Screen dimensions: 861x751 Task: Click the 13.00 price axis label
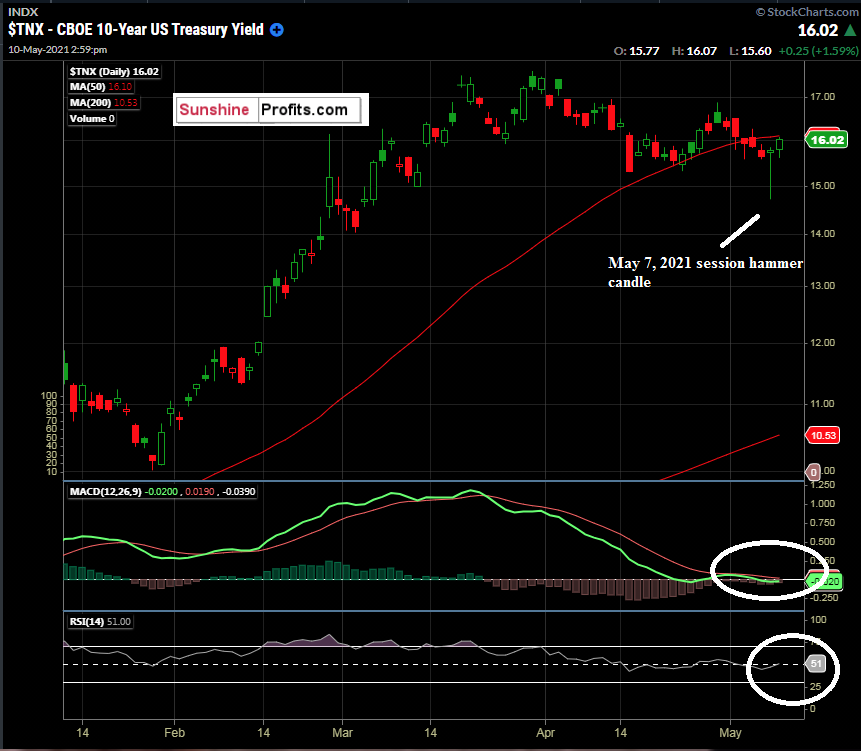click(823, 285)
